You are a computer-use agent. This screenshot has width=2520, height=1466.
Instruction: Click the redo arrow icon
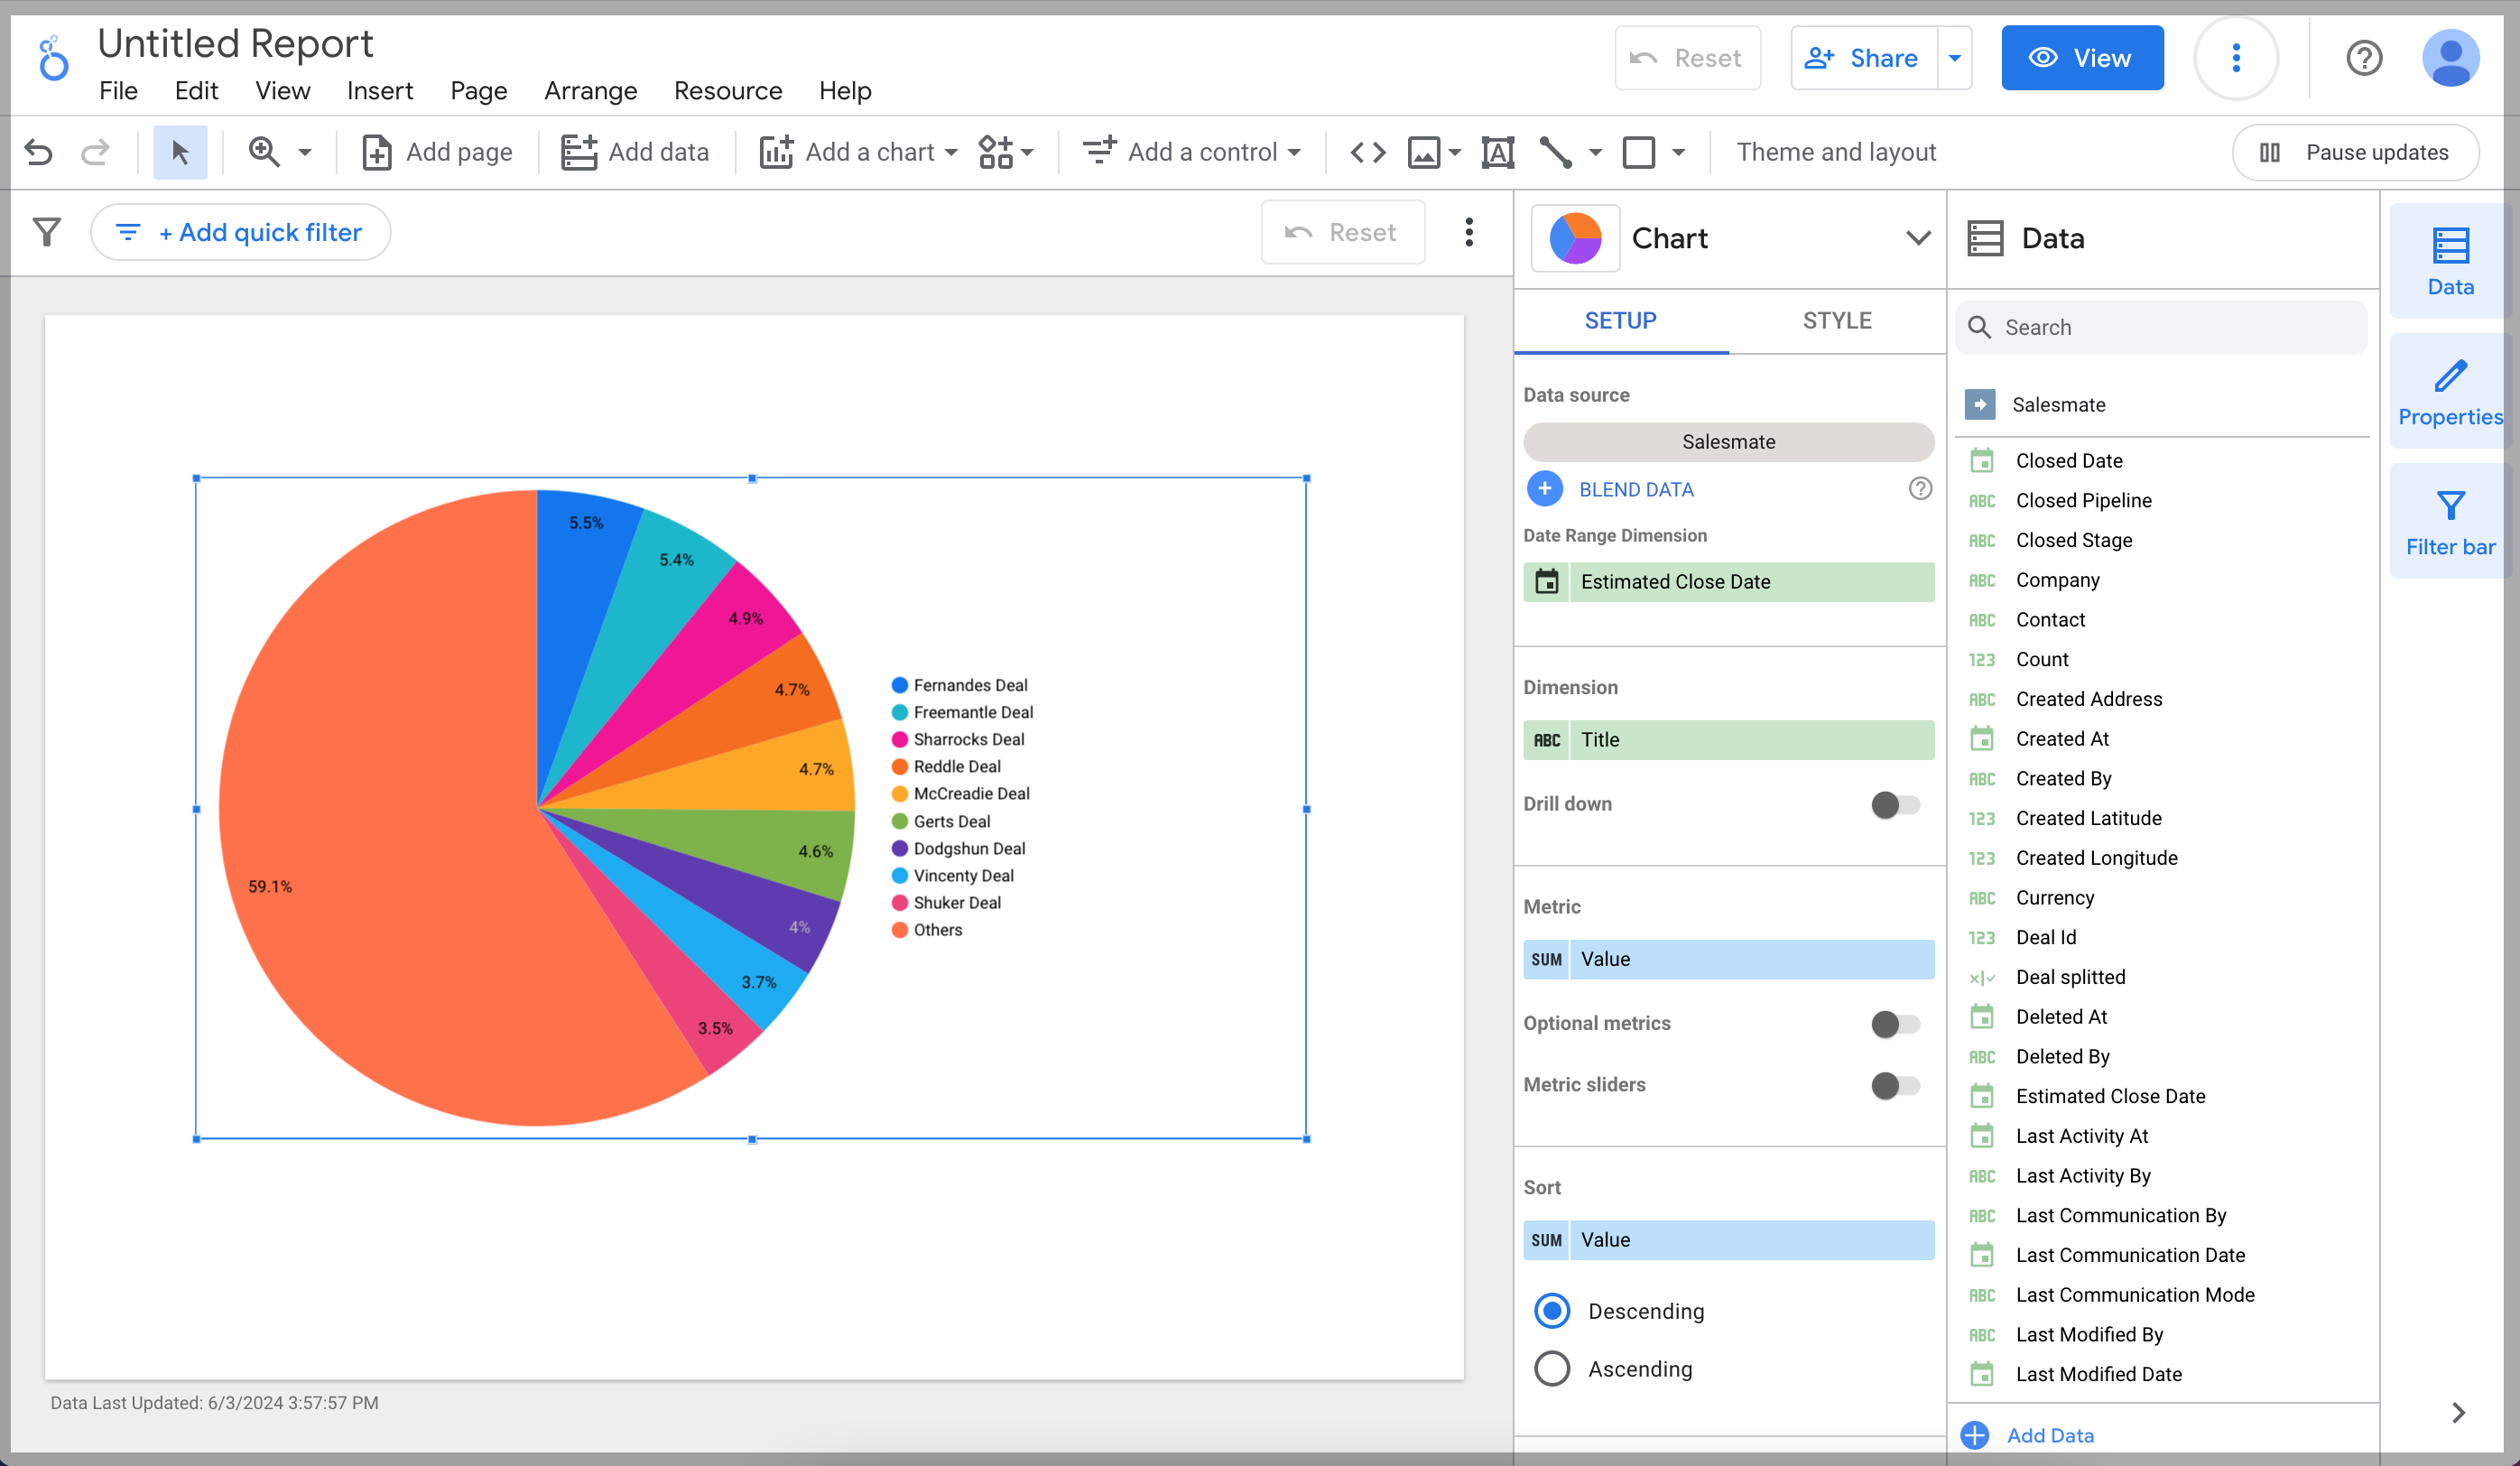(95, 152)
